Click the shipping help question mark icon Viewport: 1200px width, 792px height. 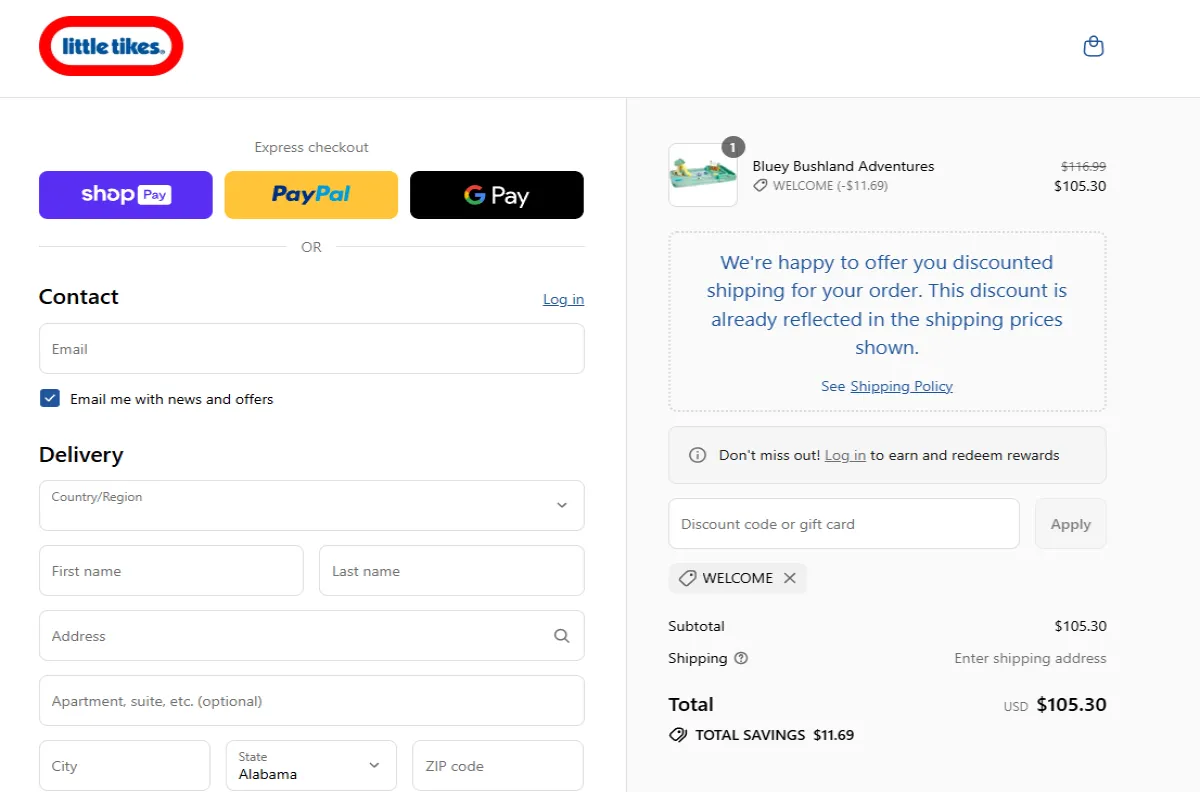(738, 658)
